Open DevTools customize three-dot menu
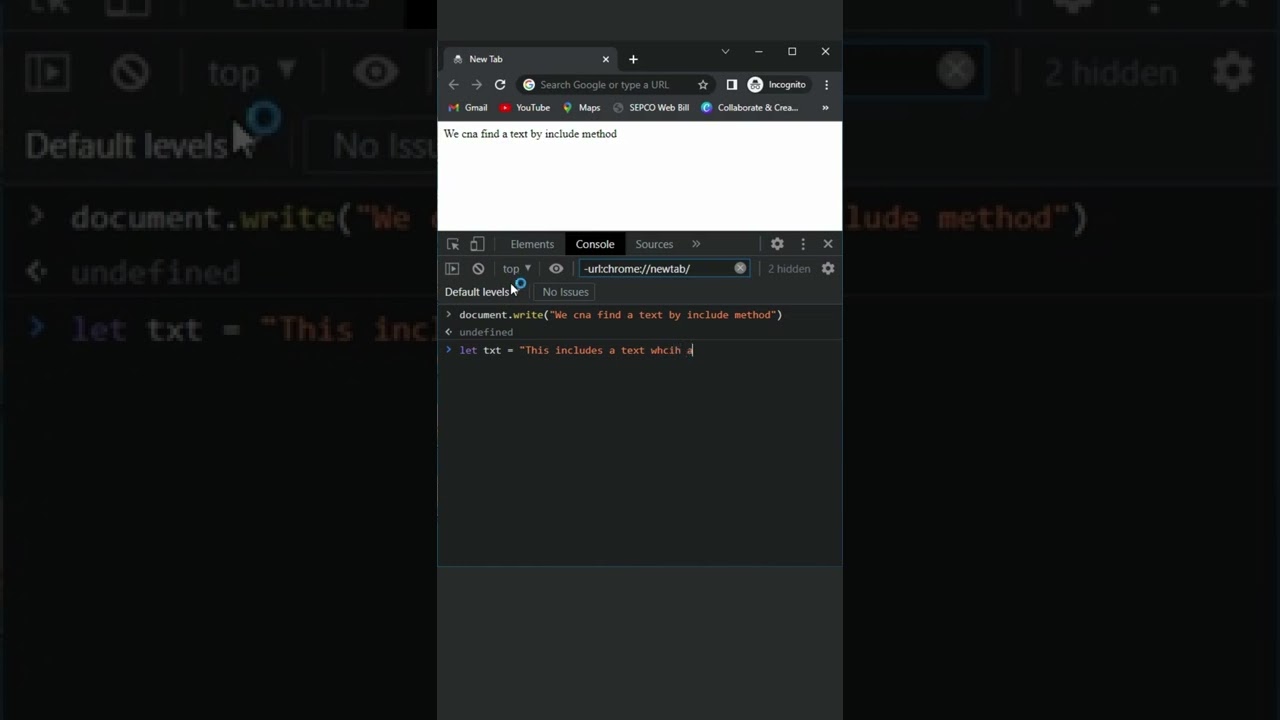The height and width of the screenshot is (720, 1280). point(803,244)
